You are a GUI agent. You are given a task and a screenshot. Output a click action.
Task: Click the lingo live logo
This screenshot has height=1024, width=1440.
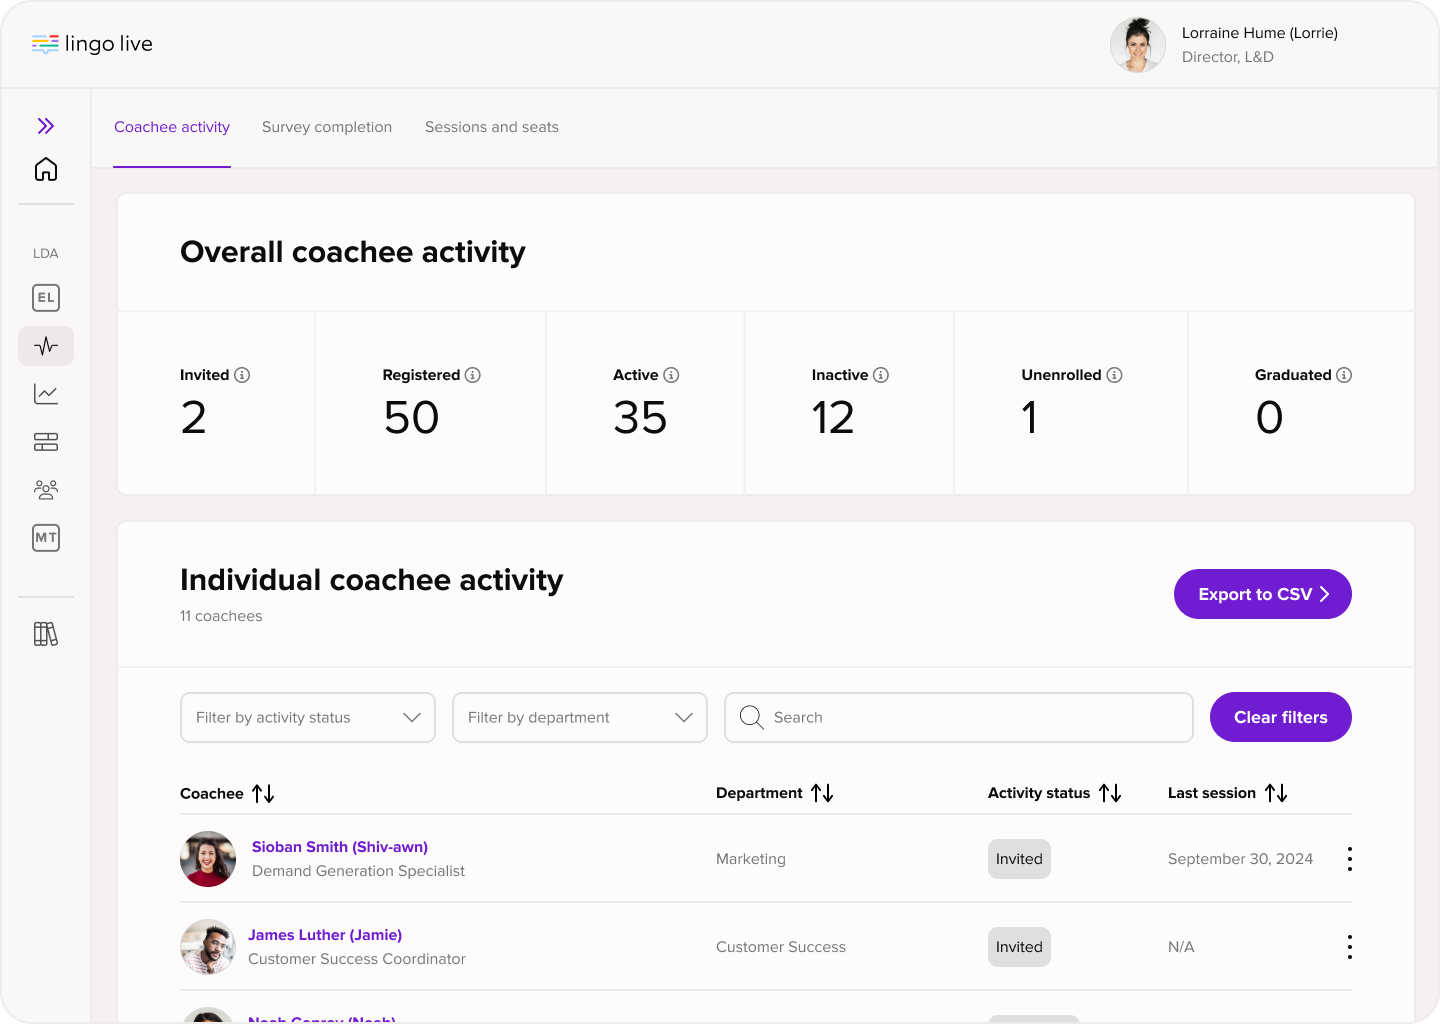click(x=92, y=44)
